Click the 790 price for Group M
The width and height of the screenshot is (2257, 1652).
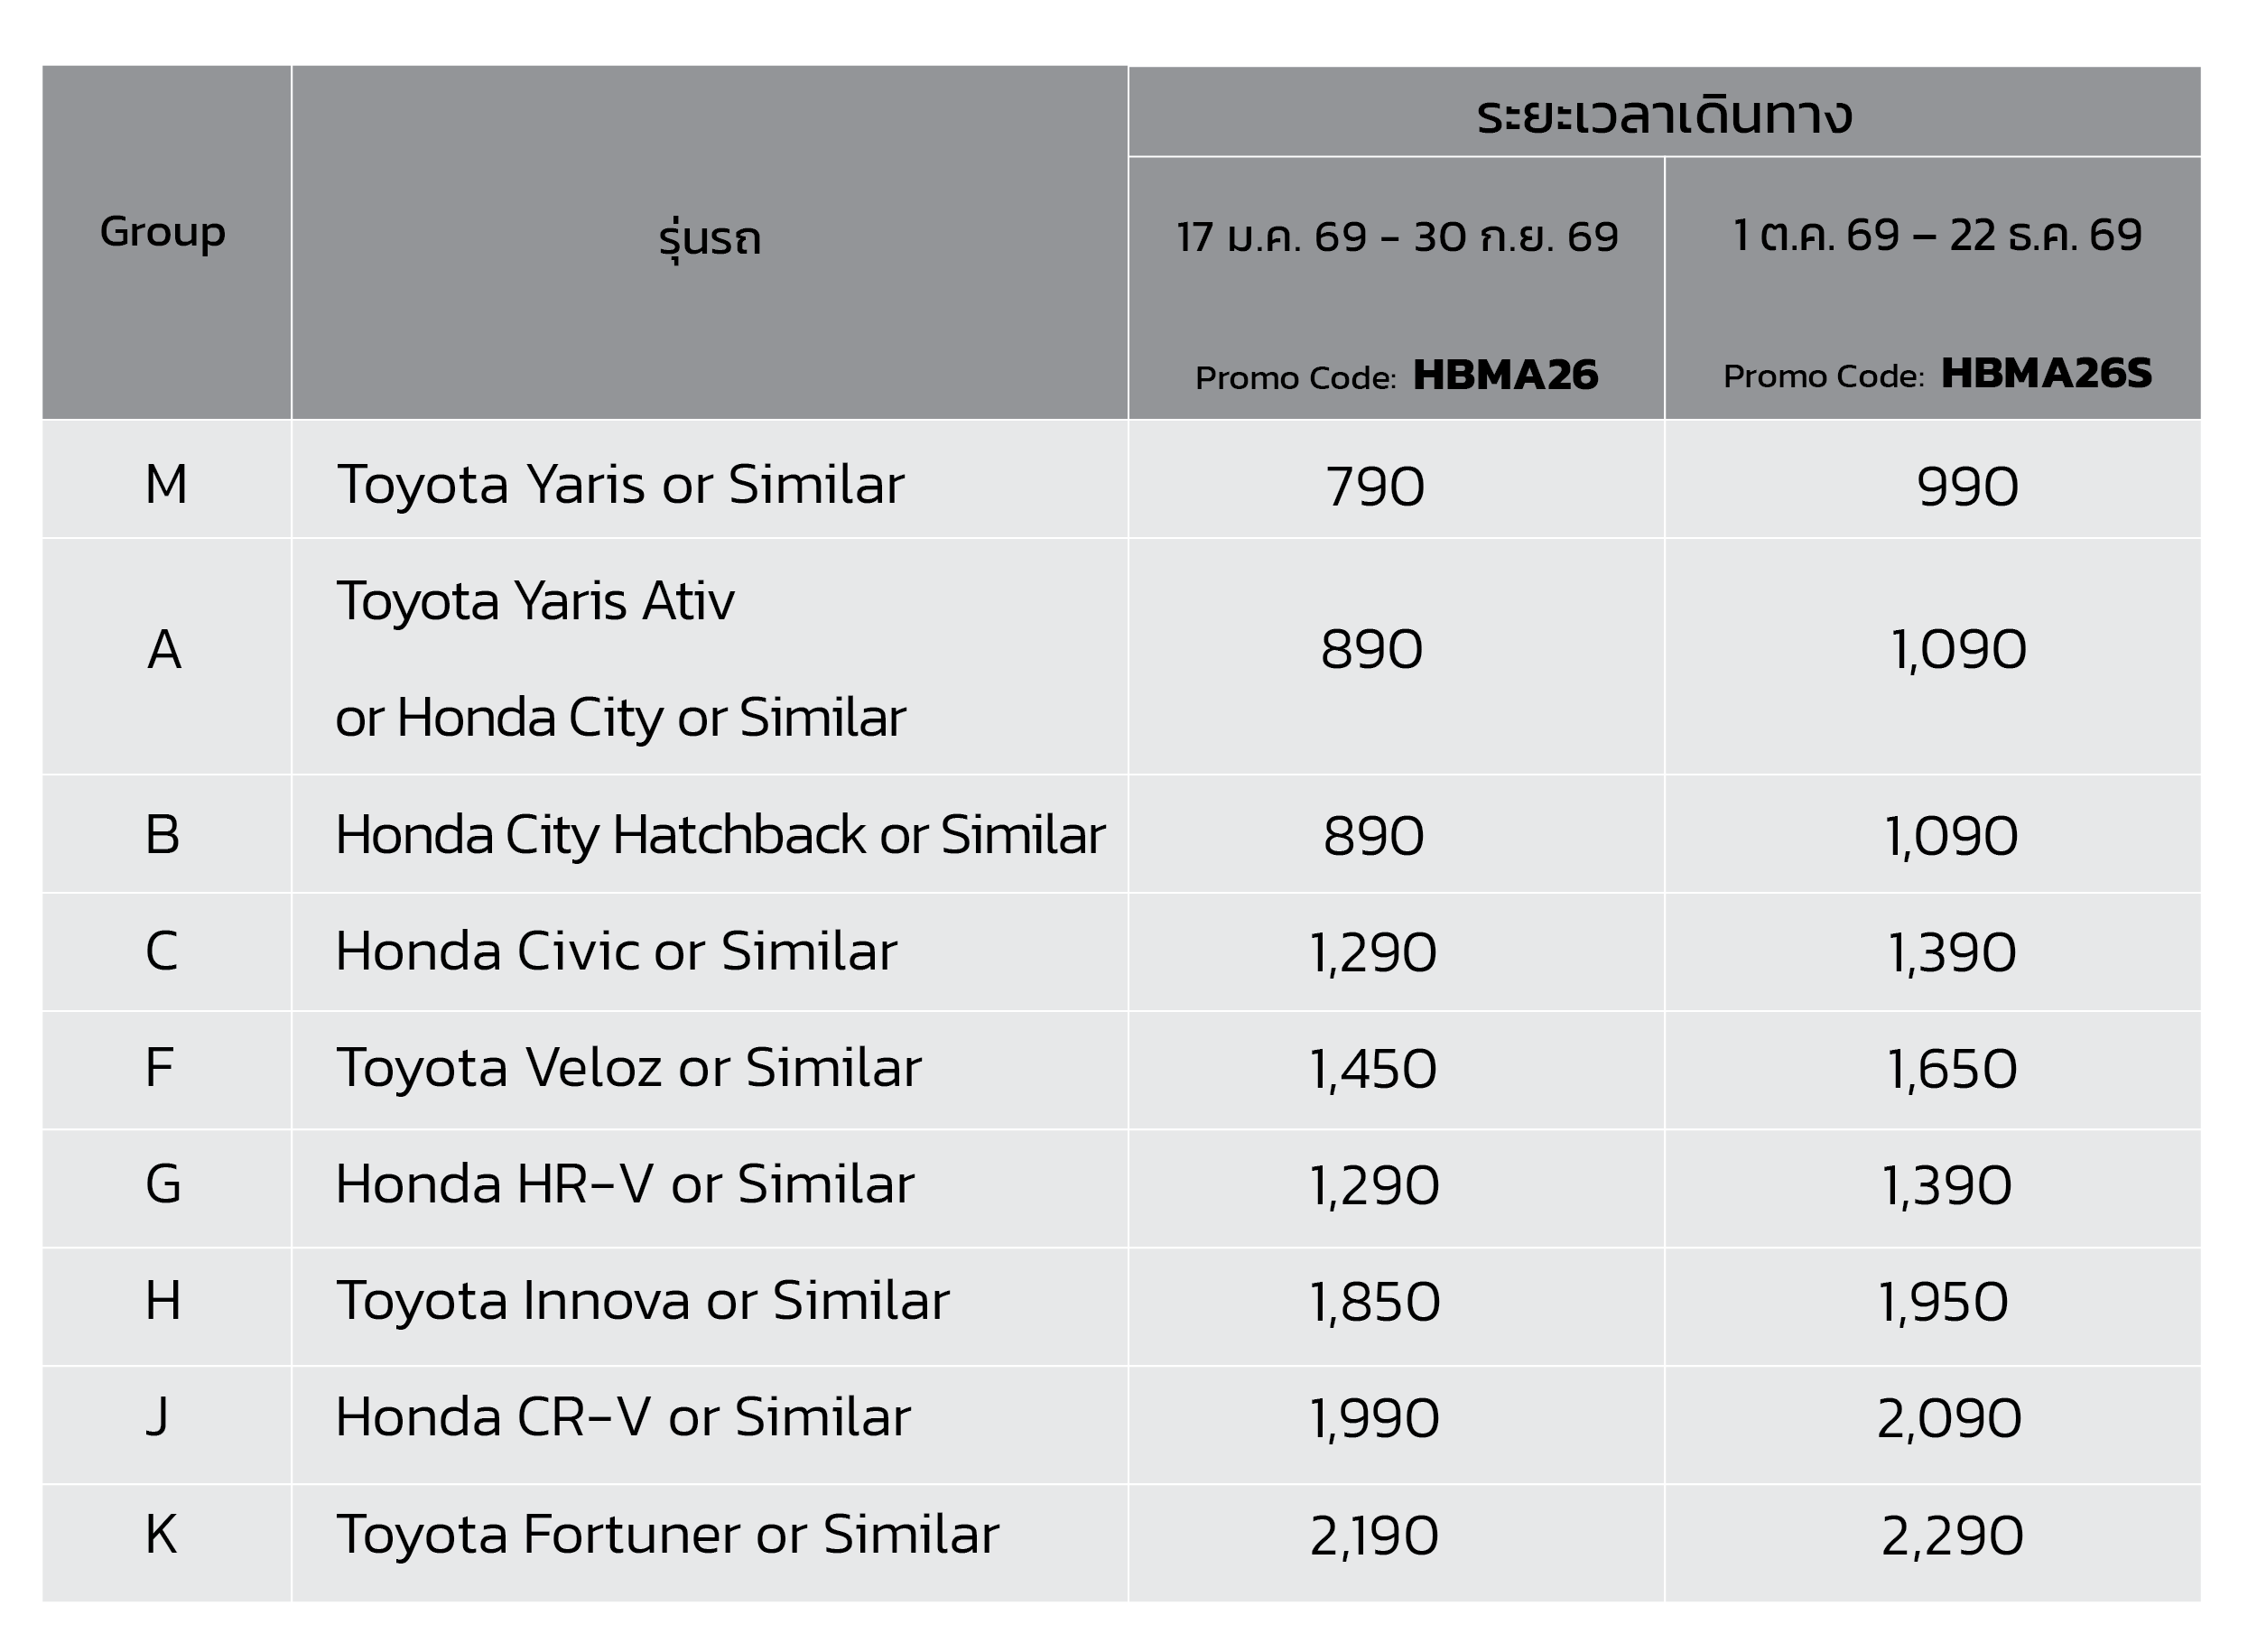(x=1374, y=487)
